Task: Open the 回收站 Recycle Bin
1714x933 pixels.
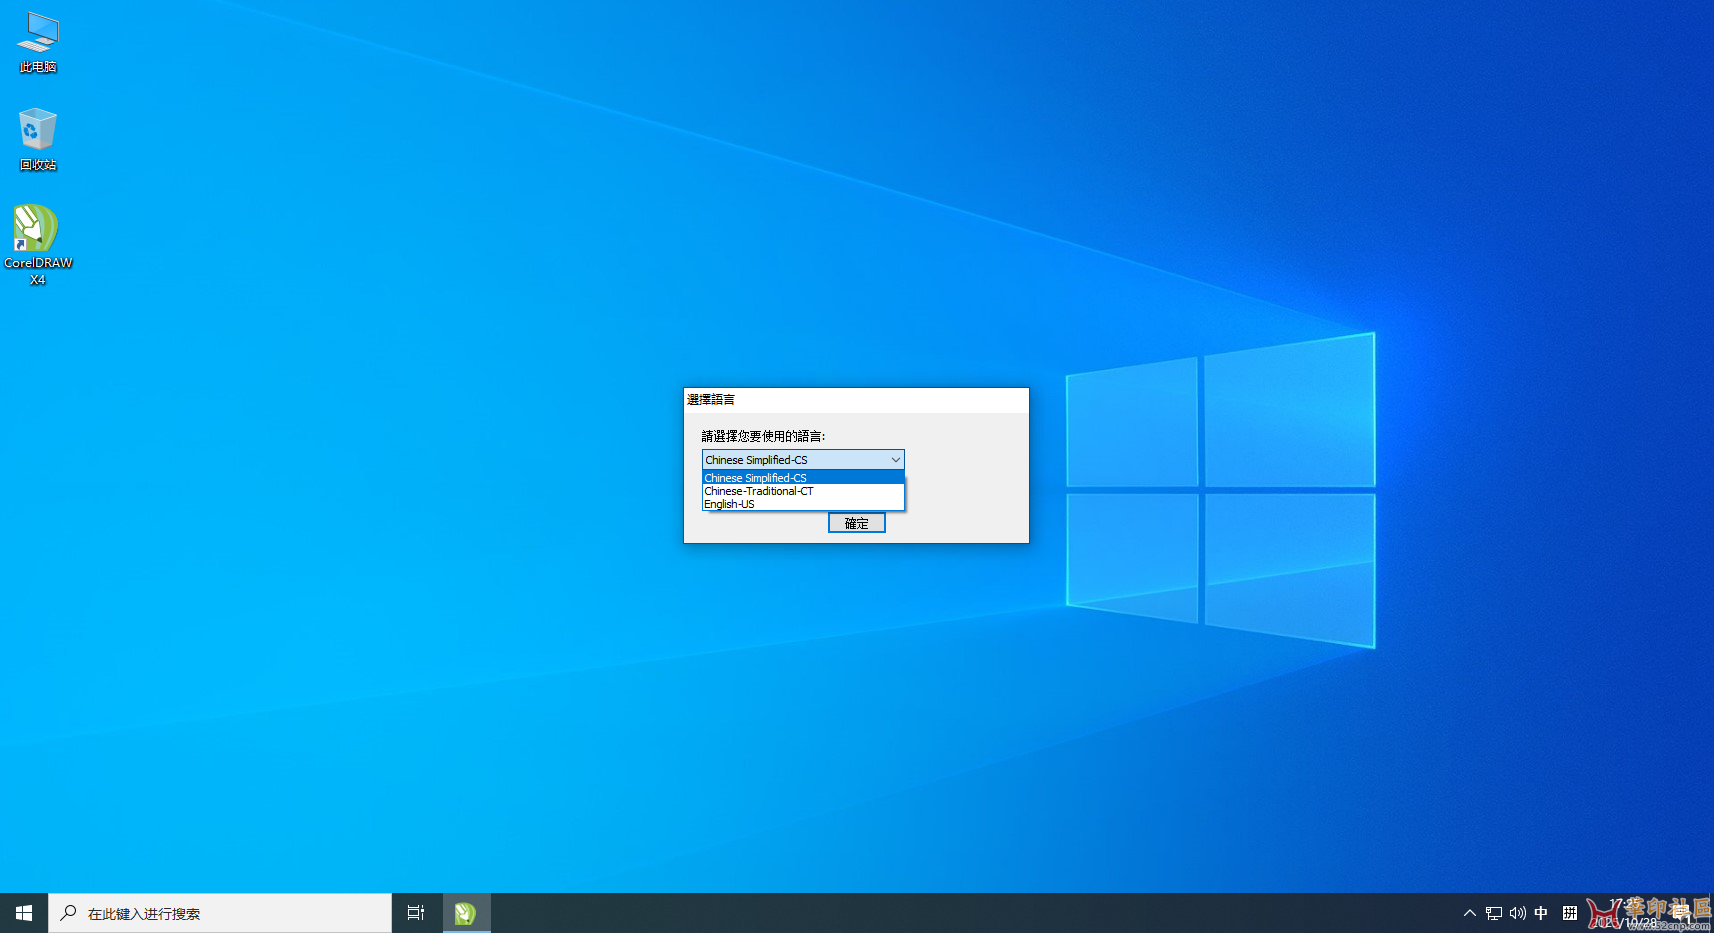Action: pyautogui.click(x=37, y=135)
